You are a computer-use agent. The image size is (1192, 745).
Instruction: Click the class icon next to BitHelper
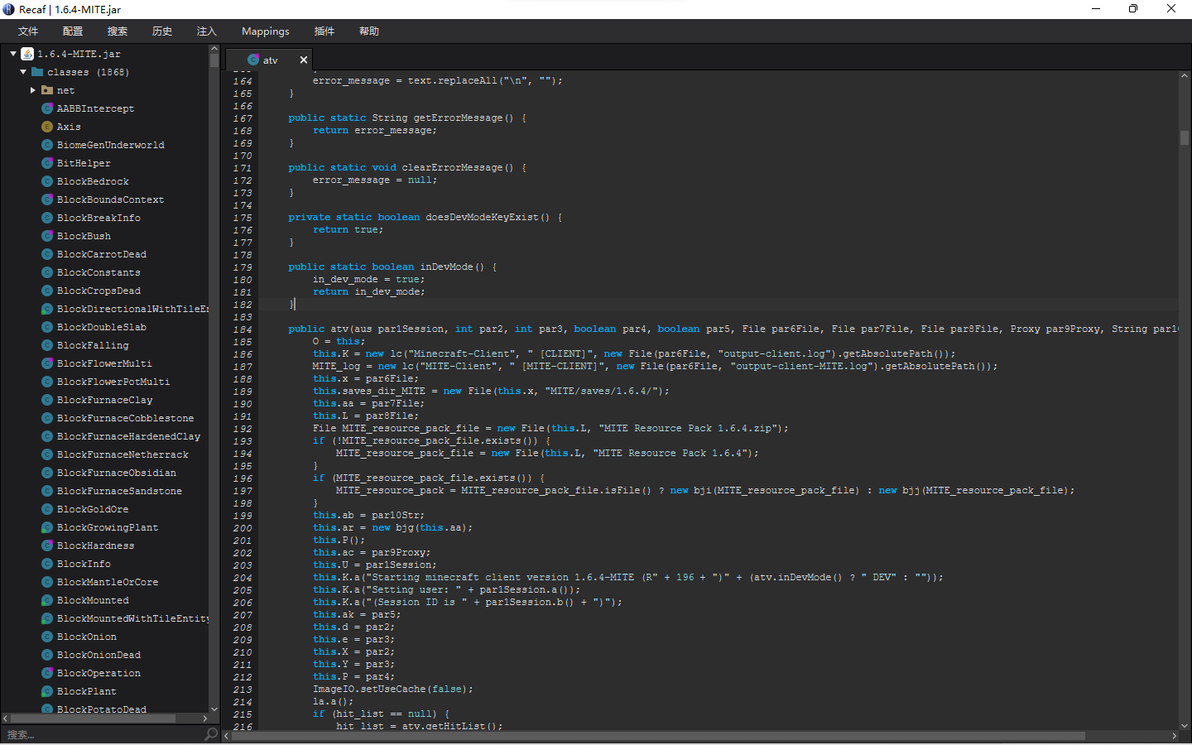pos(47,163)
